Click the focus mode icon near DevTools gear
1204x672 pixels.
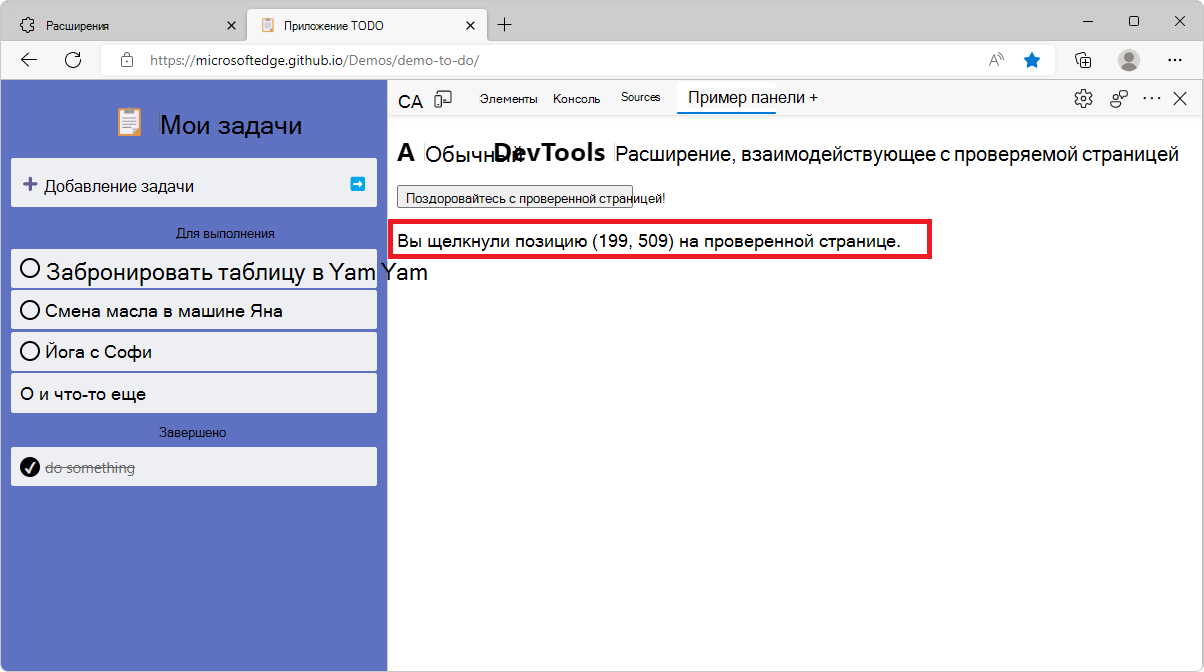pyautogui.click(x=1117, y=99)
